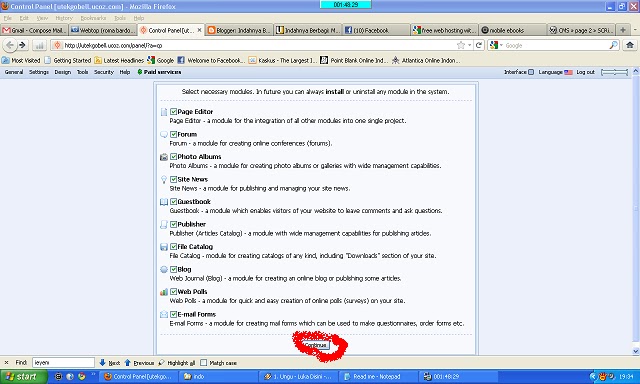
Task: Open the Indo folder in the taskbar
Action: (218, 377)
